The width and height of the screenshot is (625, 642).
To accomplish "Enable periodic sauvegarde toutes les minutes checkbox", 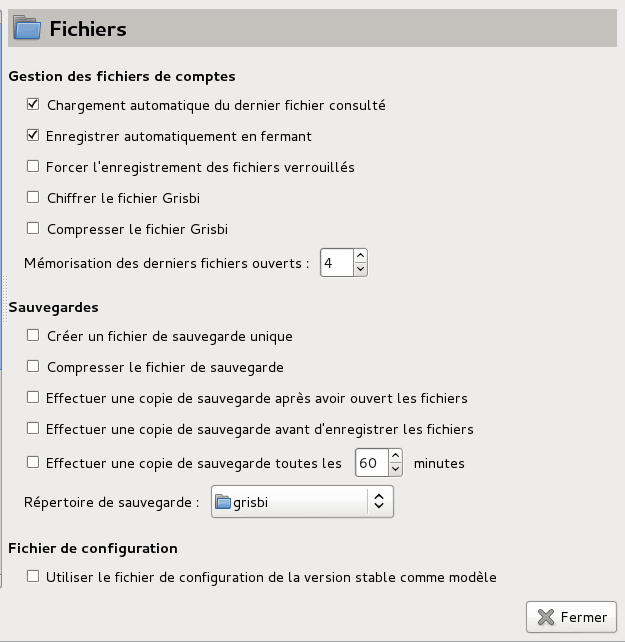I will [33, 463].
